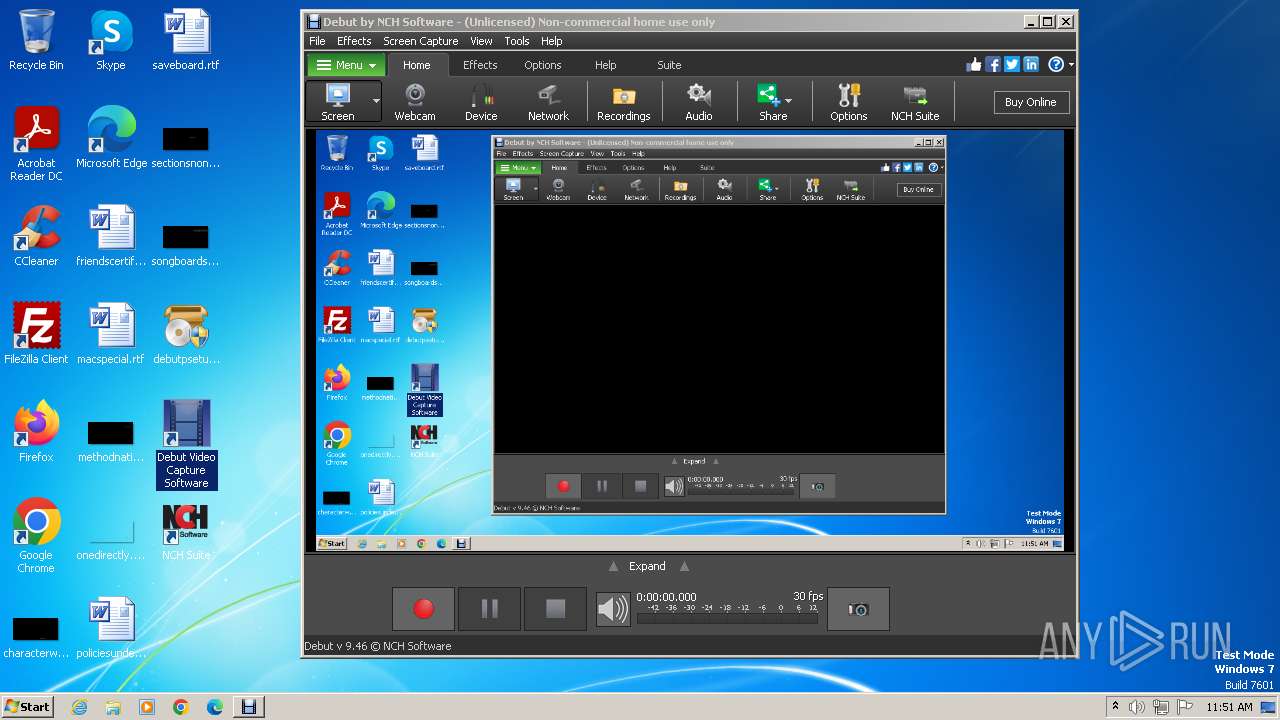Open the Screen Capture menu
Image resolution: width=1280 pixels, height=720 pixels.
tap(421, 41)
